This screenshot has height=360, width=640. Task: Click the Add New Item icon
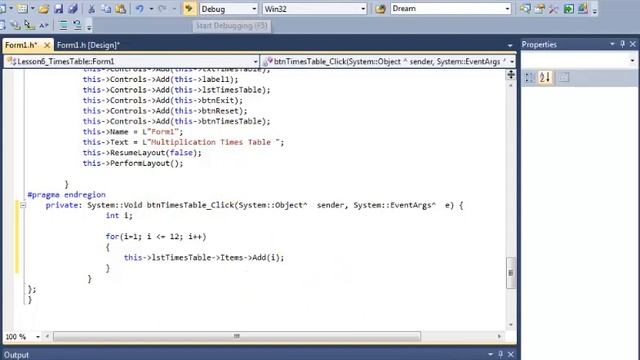tap(22, 9)
